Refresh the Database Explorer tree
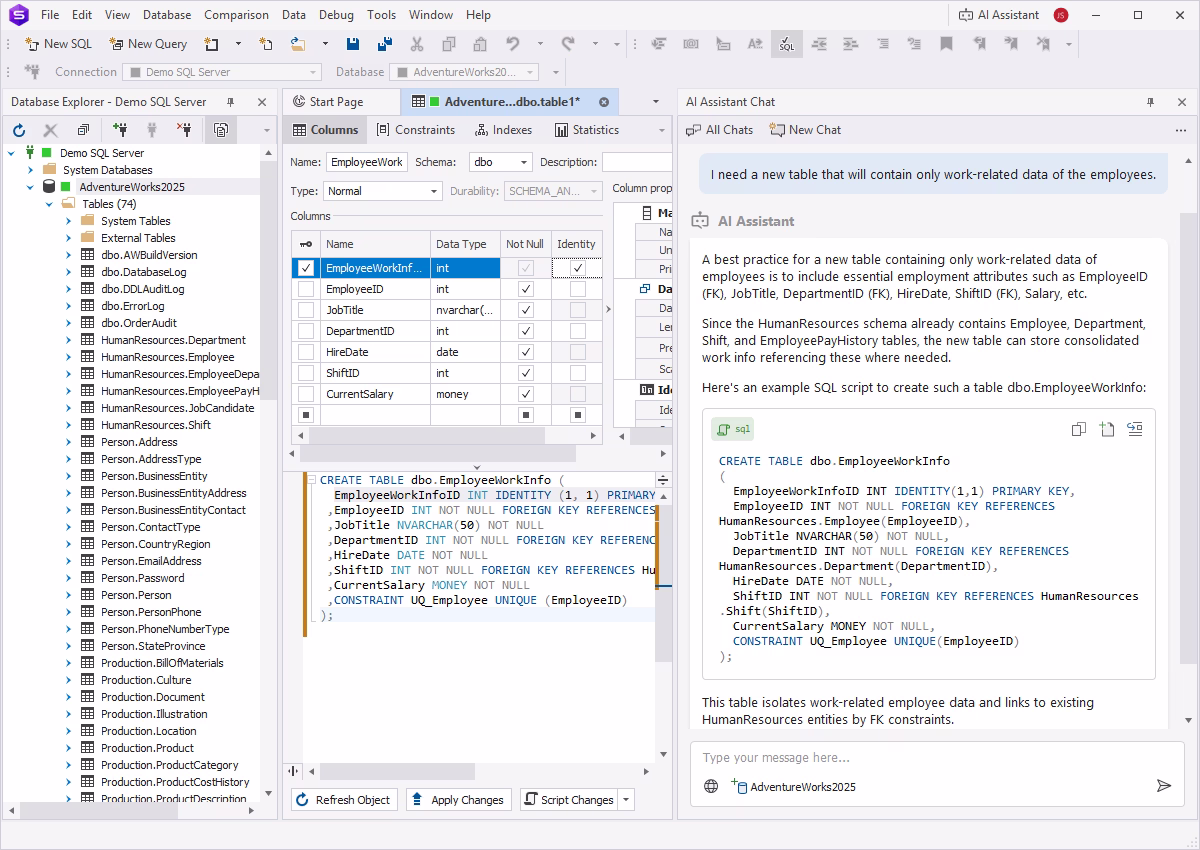 [19, 130]
